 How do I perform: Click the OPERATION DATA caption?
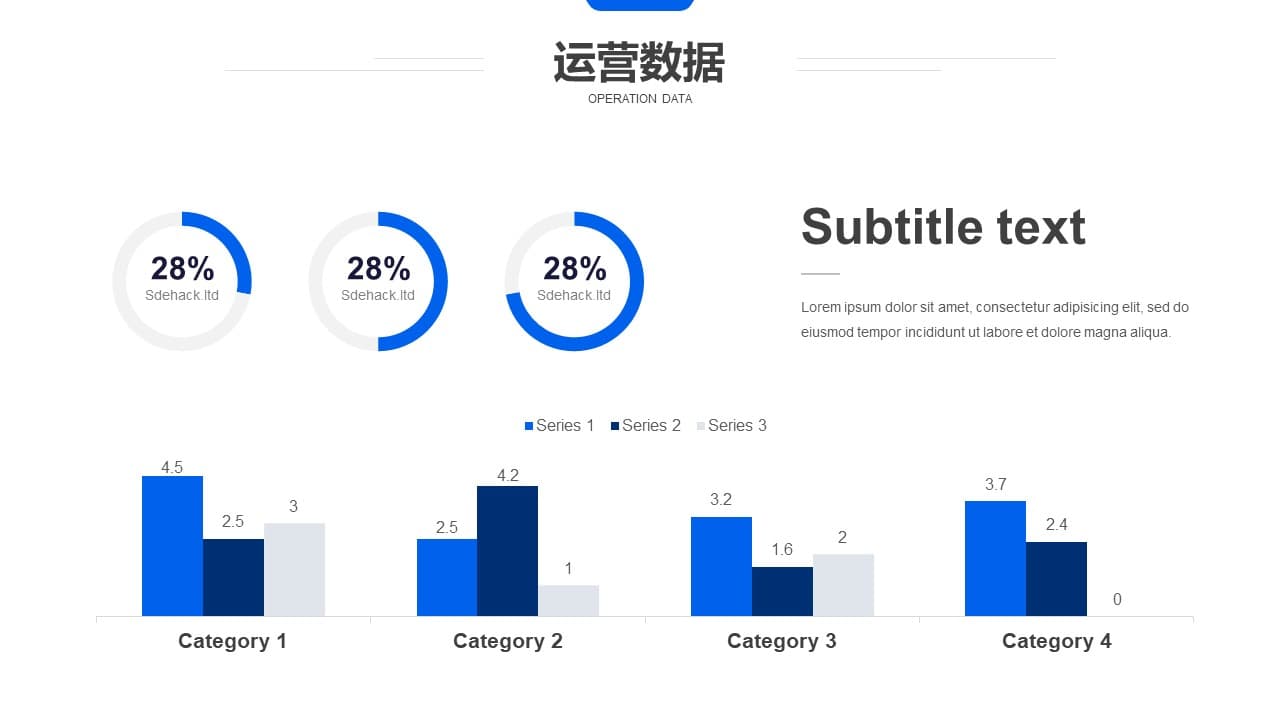click(x=640, y=99)
